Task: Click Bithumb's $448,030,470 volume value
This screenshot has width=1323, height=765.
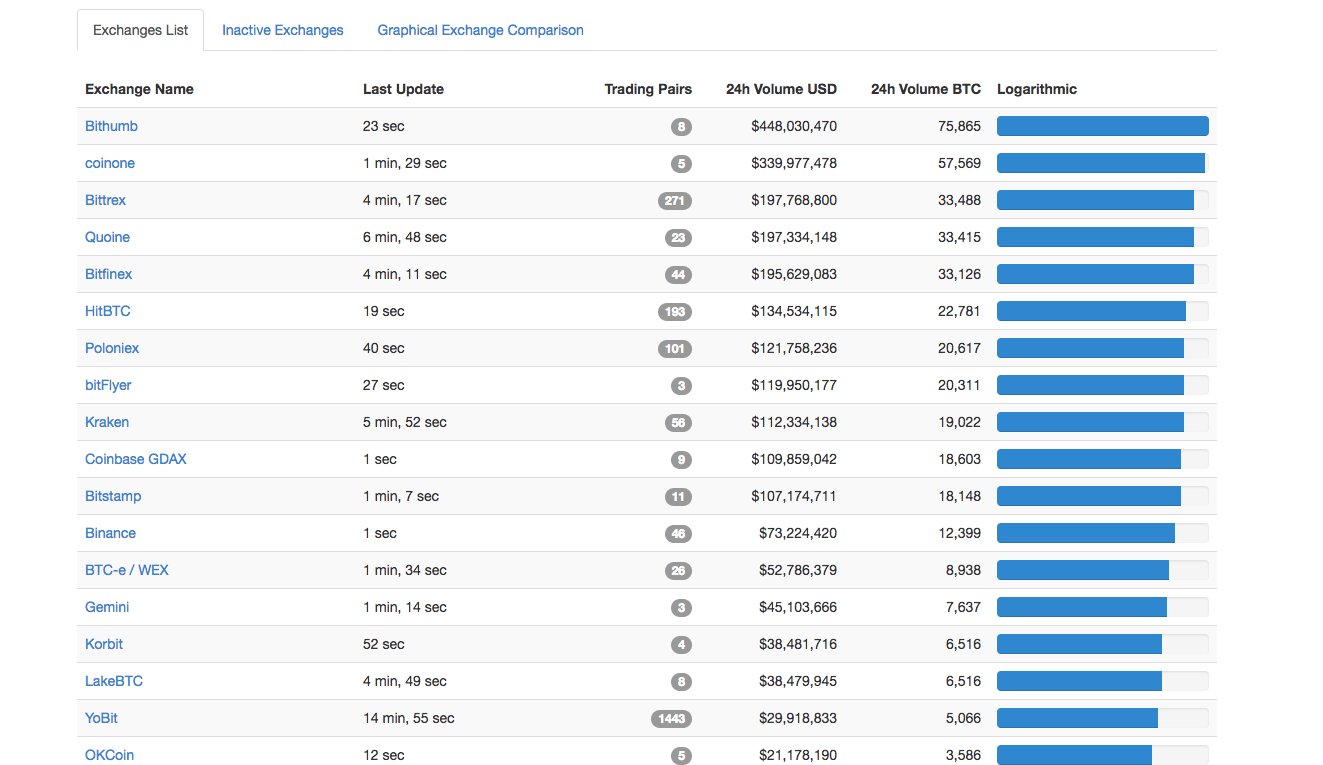Action: click(794, 126)
